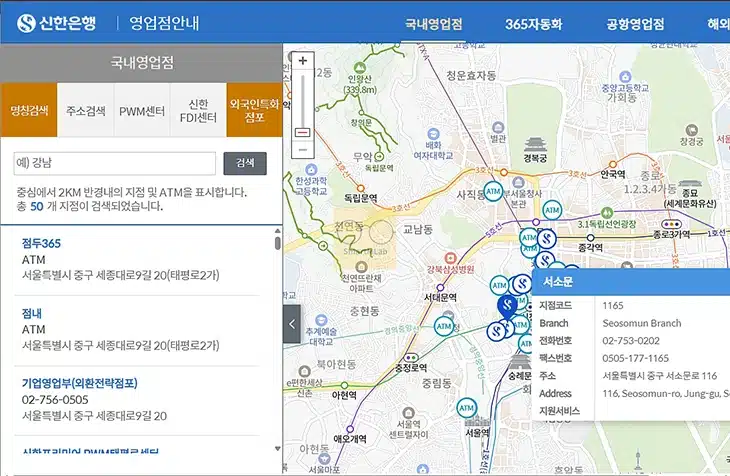The width and height of the screenshot is (730, 476).
Task: Switch to 외국인특화 점포 tab
Action: [254, 110]
